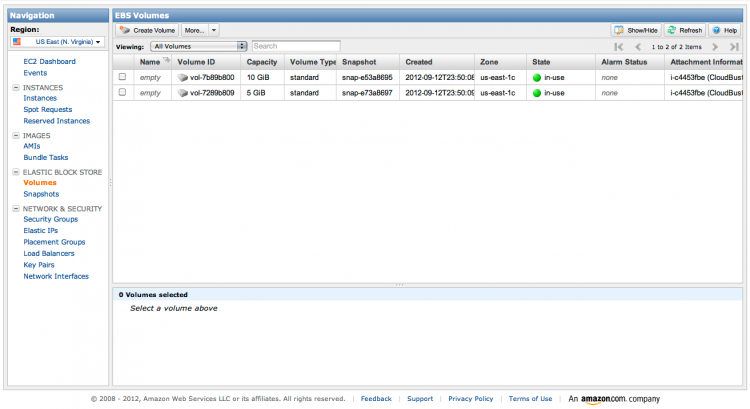Open the Region dropdown US East (N. Virginia)
Viewport: 750px width, 409px height.
57,42
